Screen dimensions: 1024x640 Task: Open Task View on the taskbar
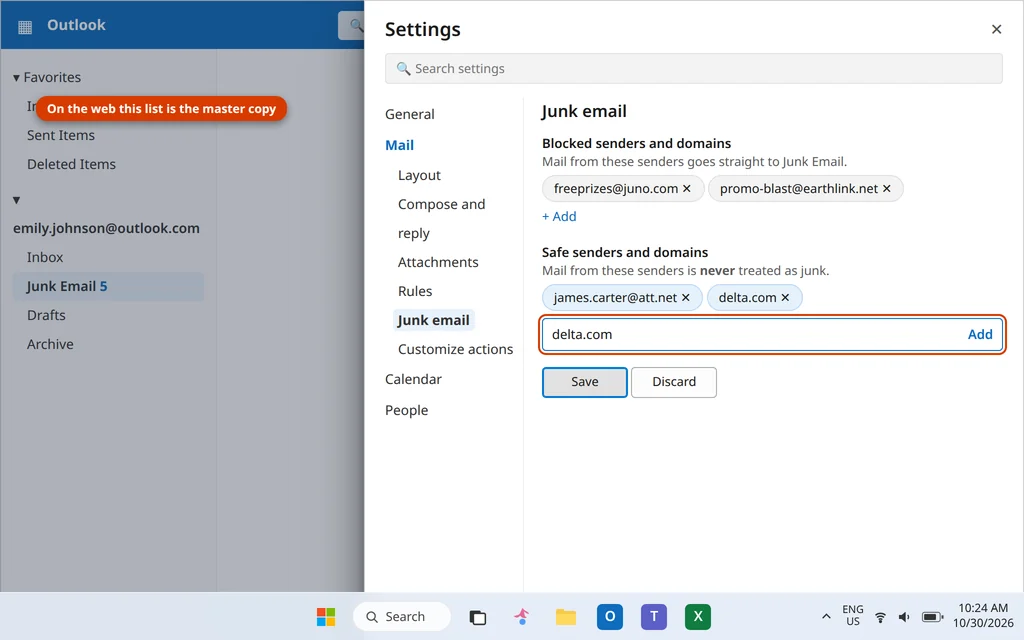tap(477, 616)
